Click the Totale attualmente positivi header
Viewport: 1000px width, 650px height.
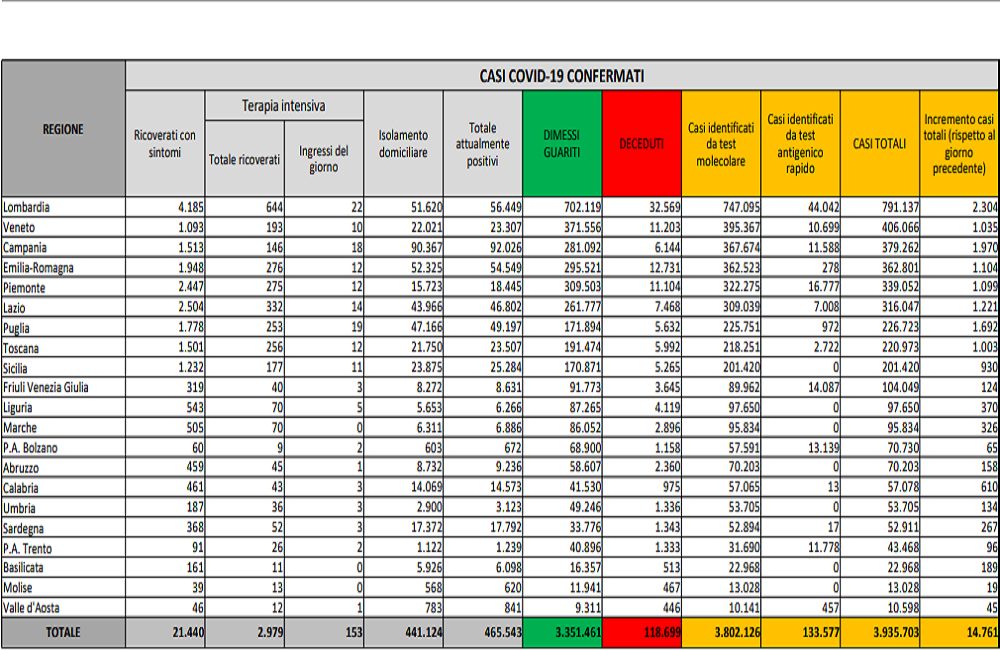tap(483, 144)
